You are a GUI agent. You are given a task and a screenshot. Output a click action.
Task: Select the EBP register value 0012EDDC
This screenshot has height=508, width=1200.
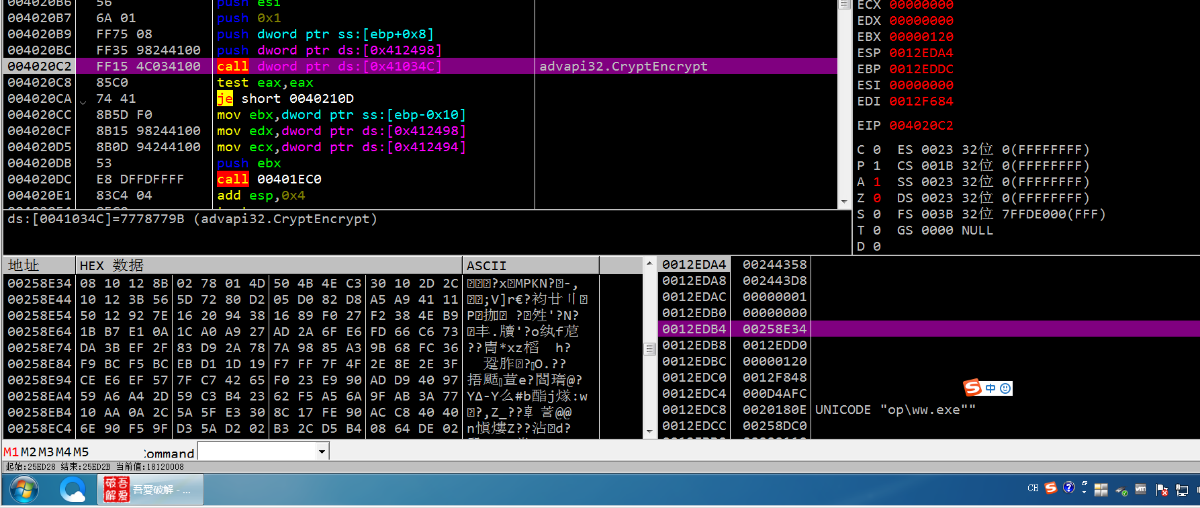pos(921,69)
